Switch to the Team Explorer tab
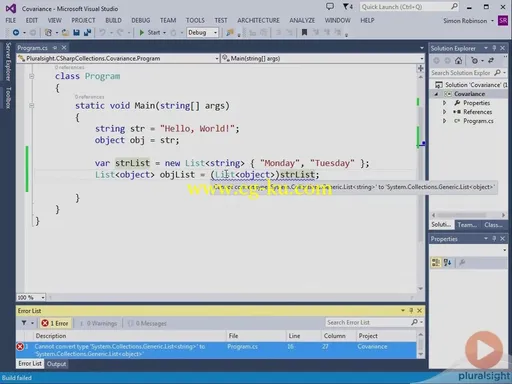 coord(467,225)
